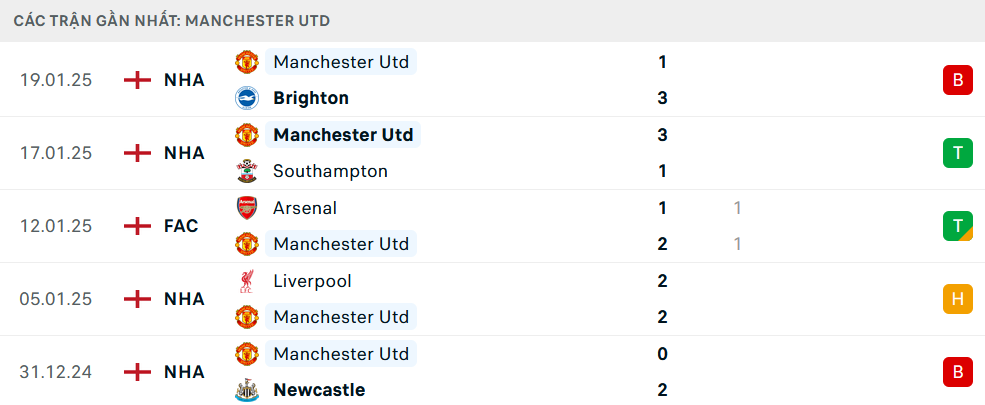Click the green T badge for Southampton match

tap(957, 153)
